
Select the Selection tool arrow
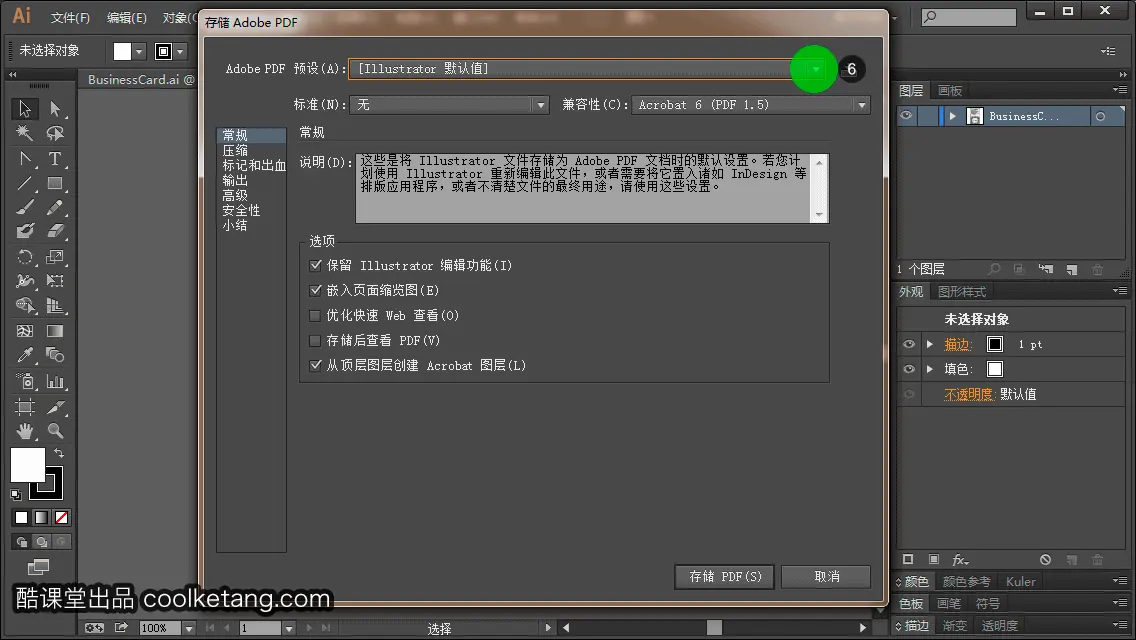(25, 109)
